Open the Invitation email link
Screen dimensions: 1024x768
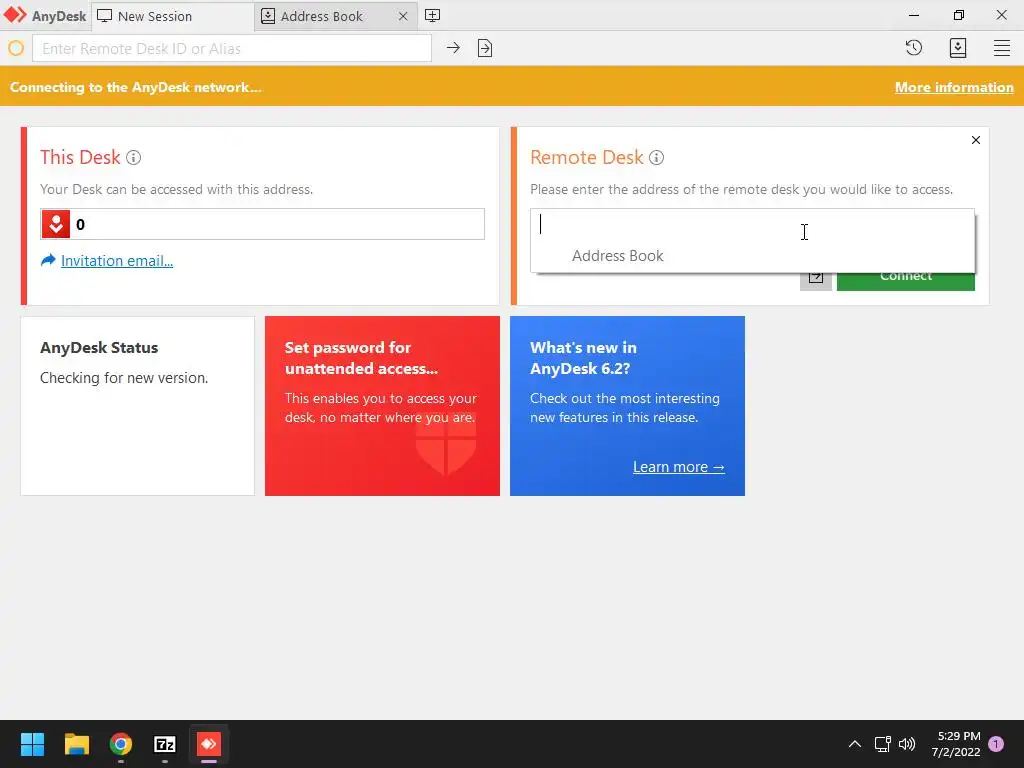[x=117, y=261]
